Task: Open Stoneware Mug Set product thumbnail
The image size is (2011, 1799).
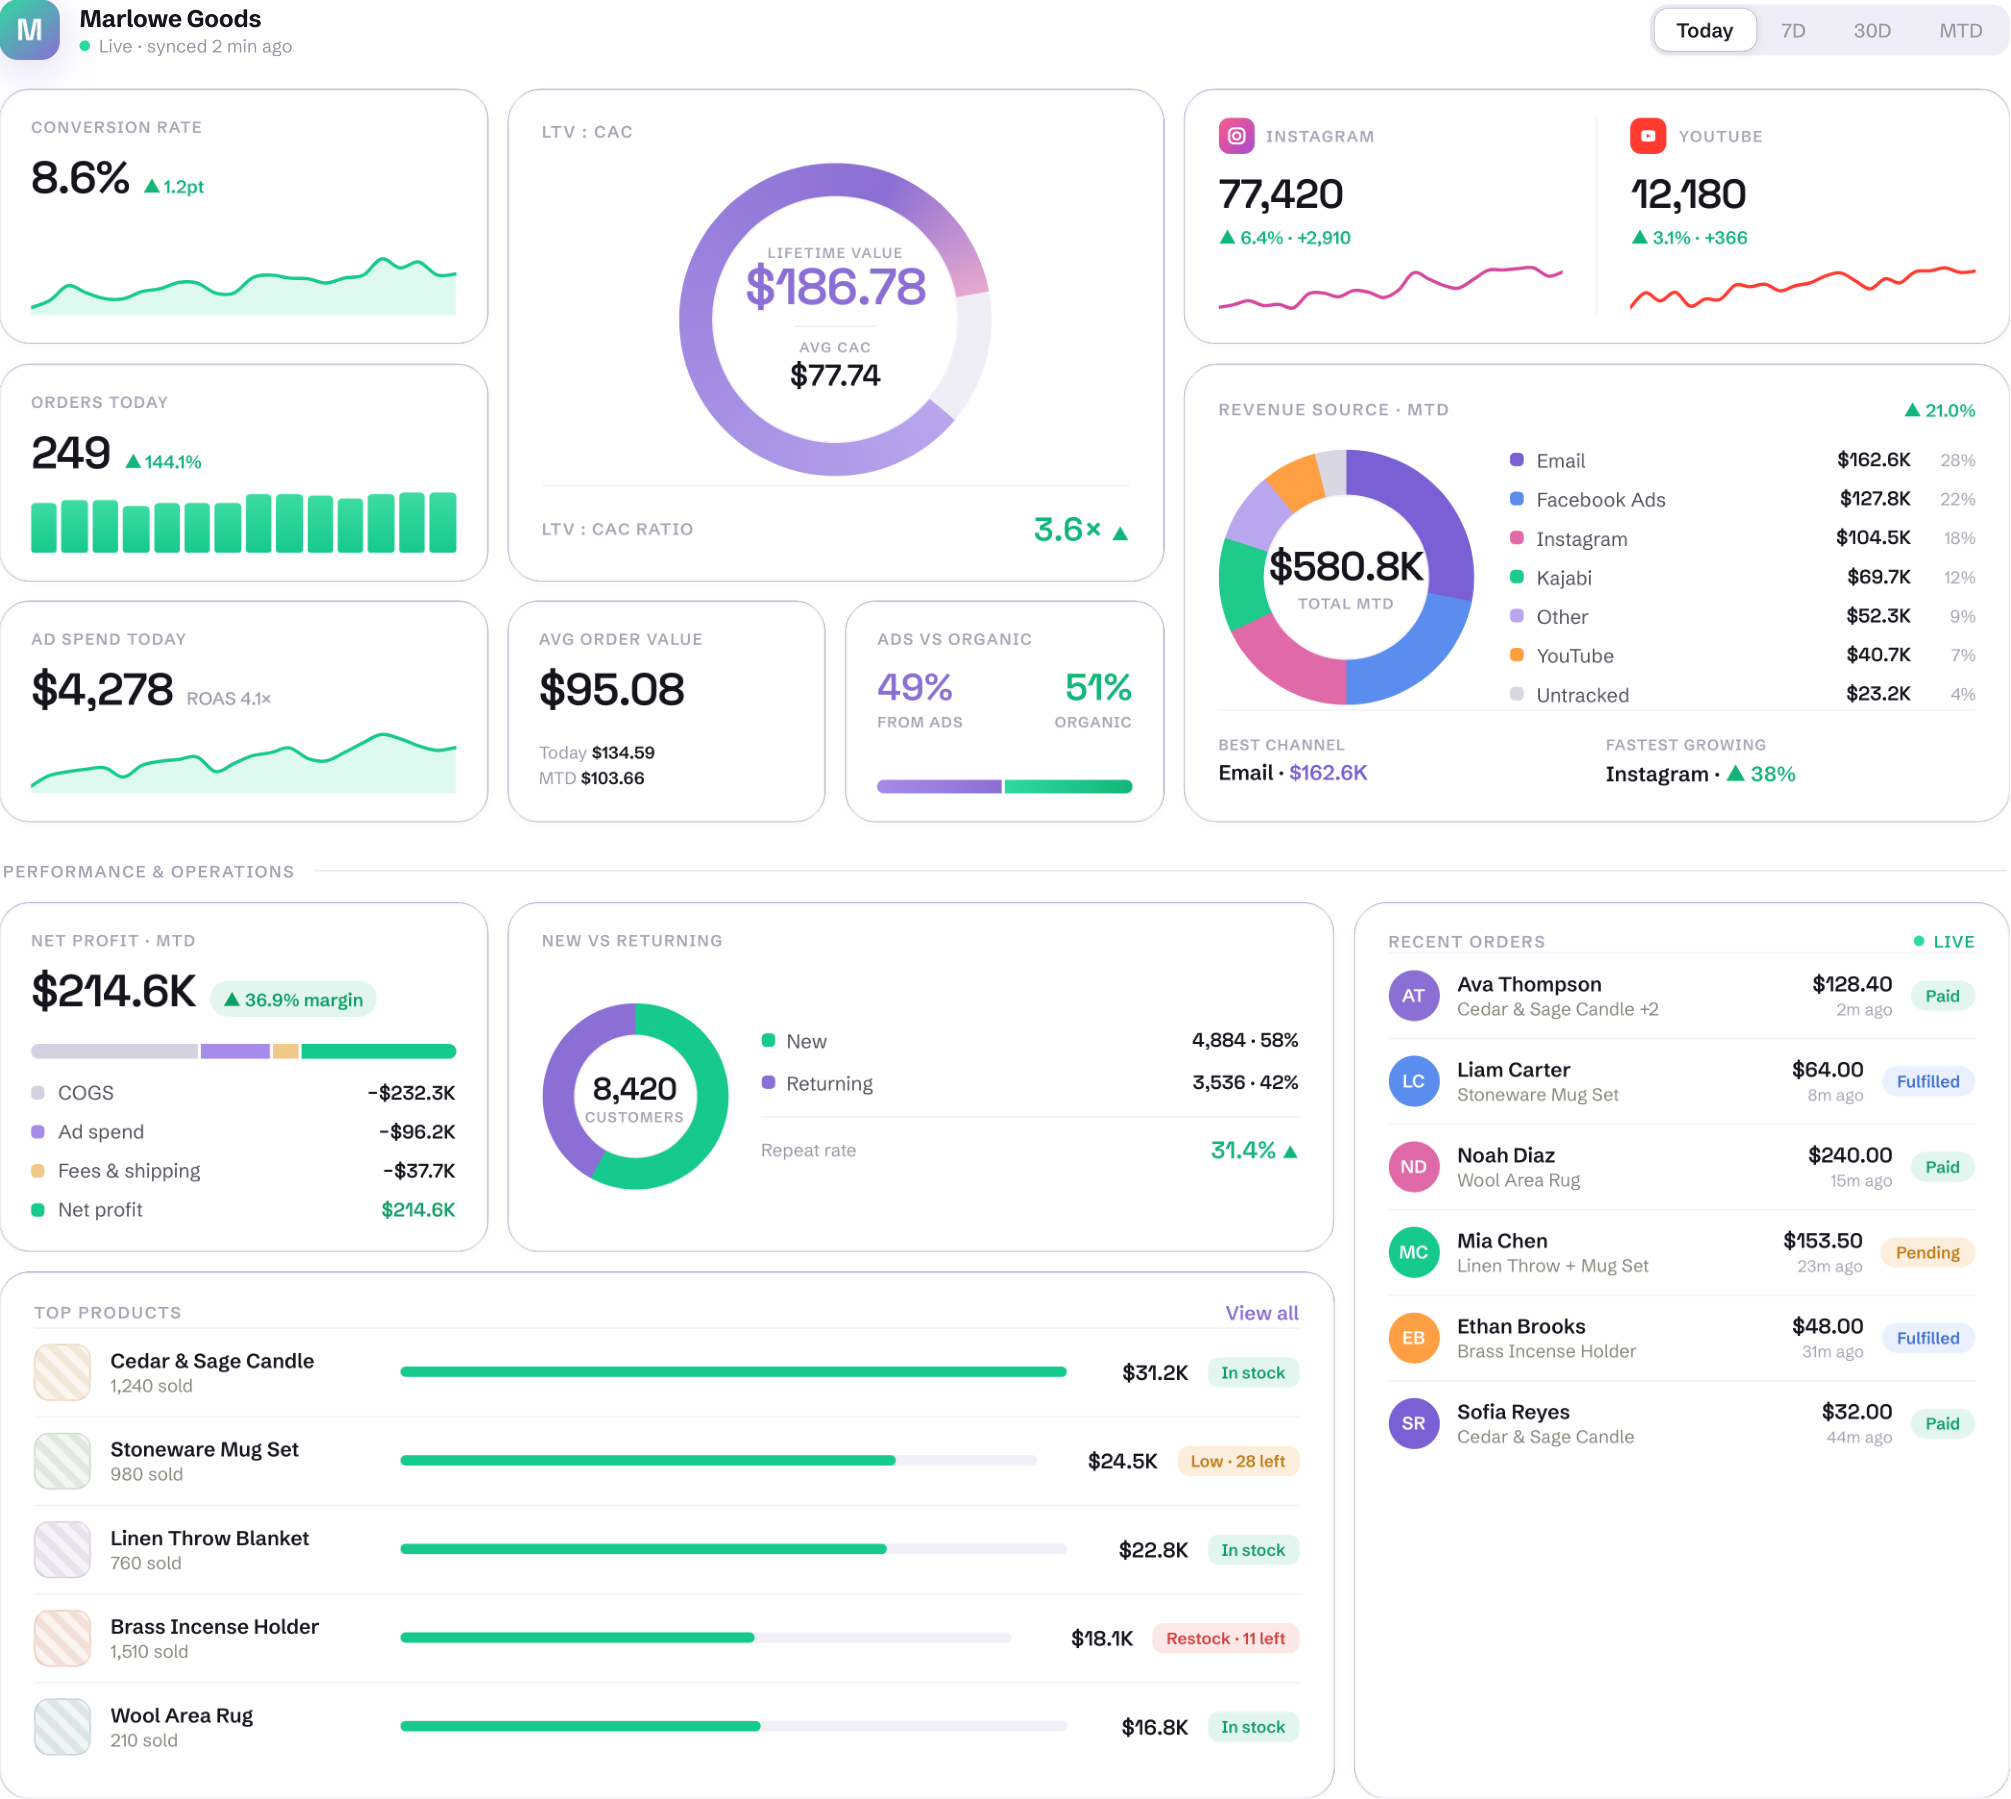Action: [x=62, y=1461]
